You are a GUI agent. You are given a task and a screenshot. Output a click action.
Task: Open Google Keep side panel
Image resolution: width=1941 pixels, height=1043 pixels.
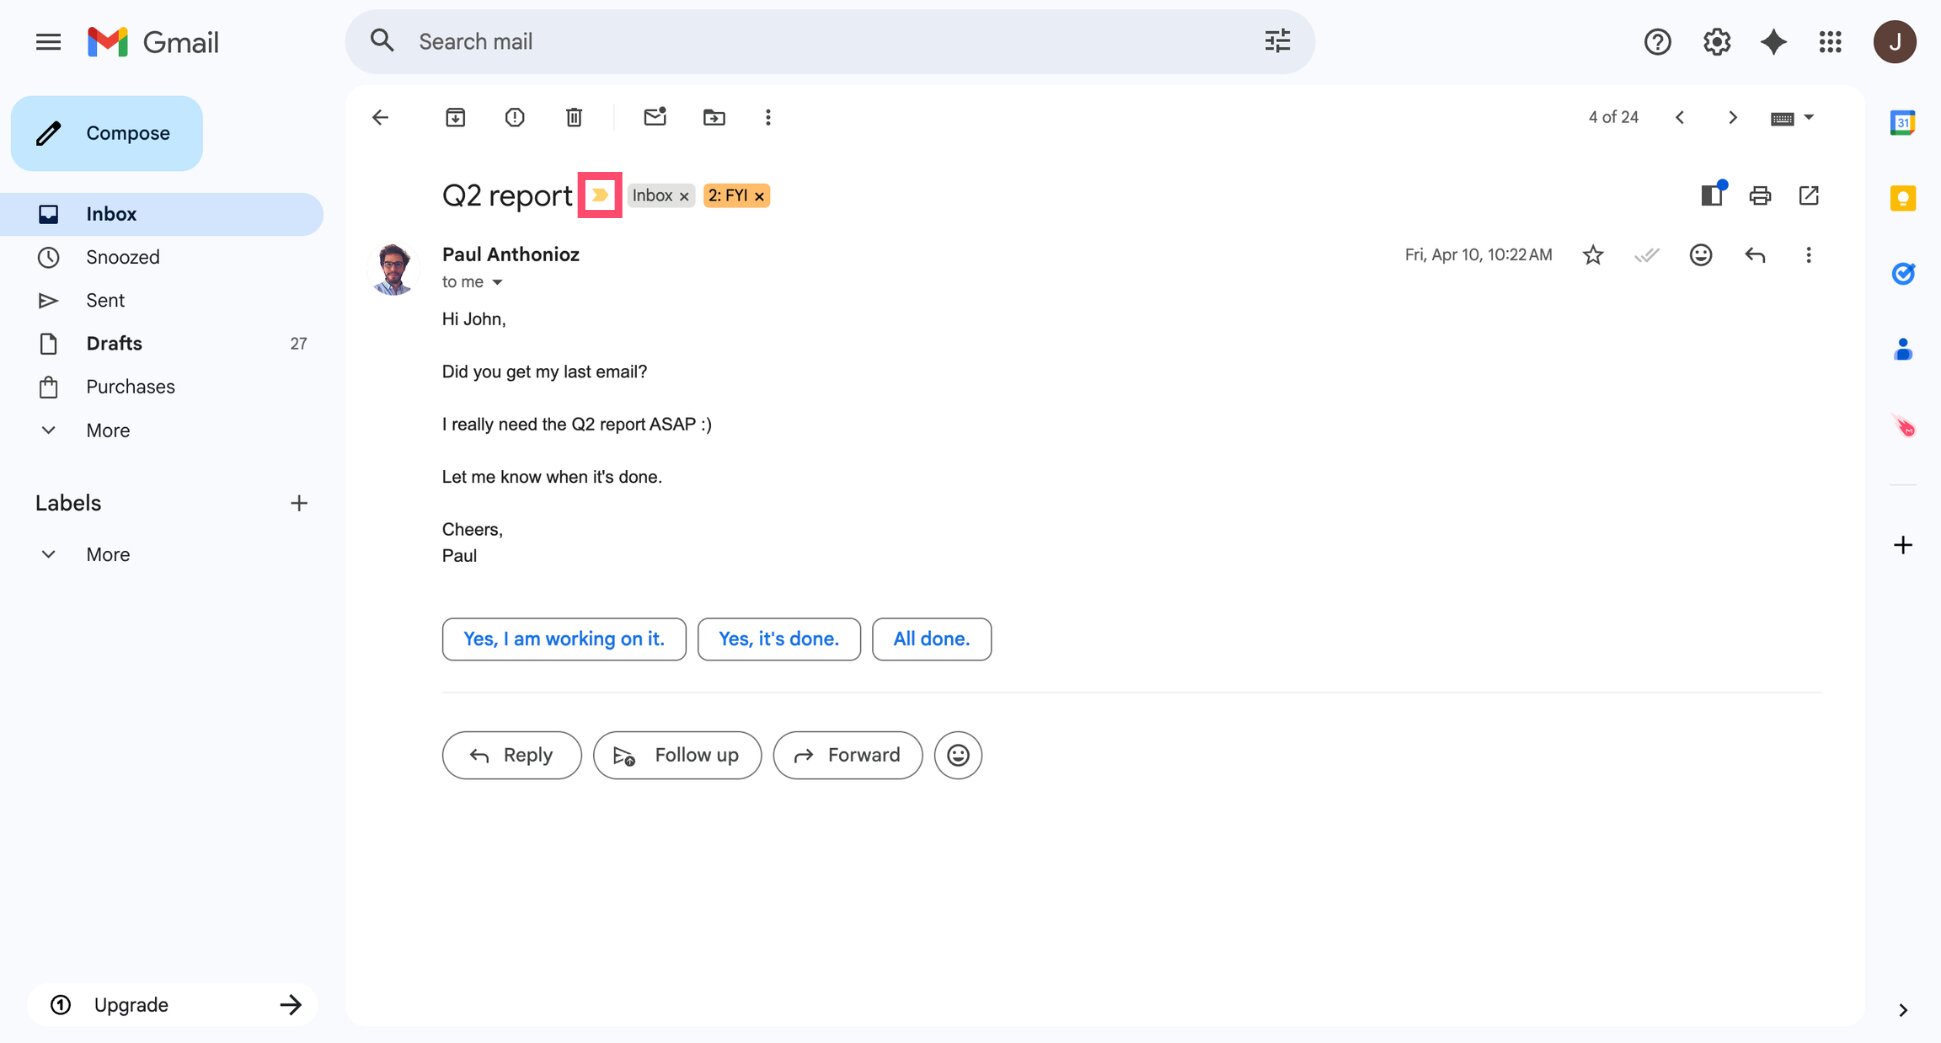coord(1903,198)
